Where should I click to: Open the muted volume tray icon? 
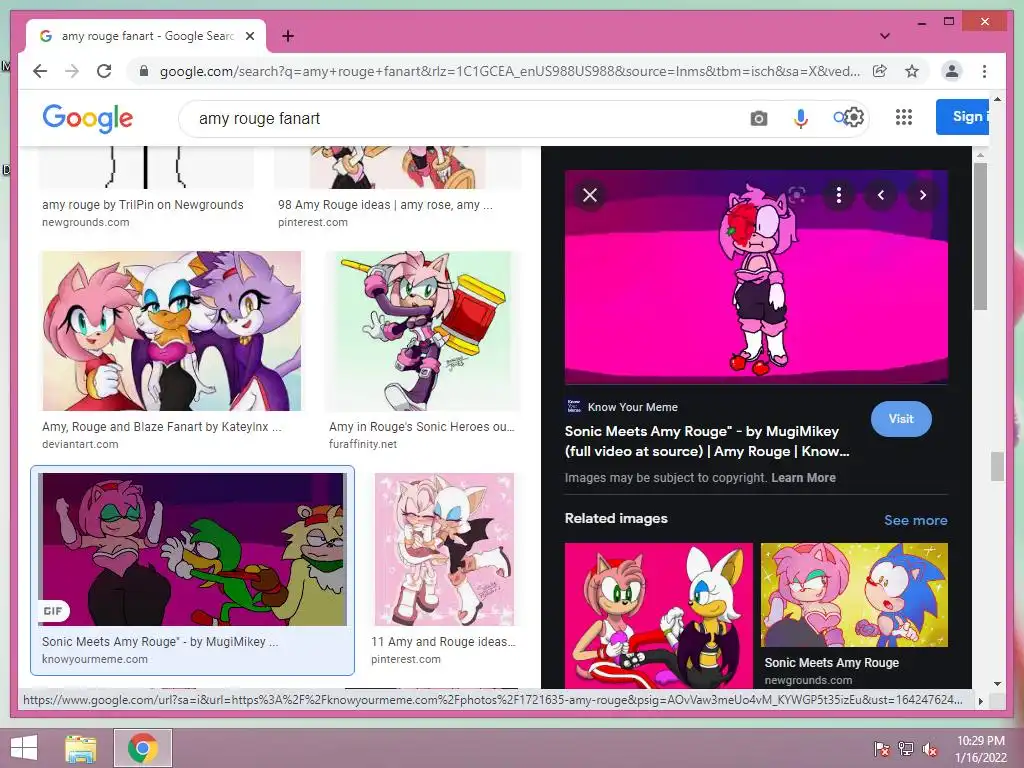[x=930, y=748]
